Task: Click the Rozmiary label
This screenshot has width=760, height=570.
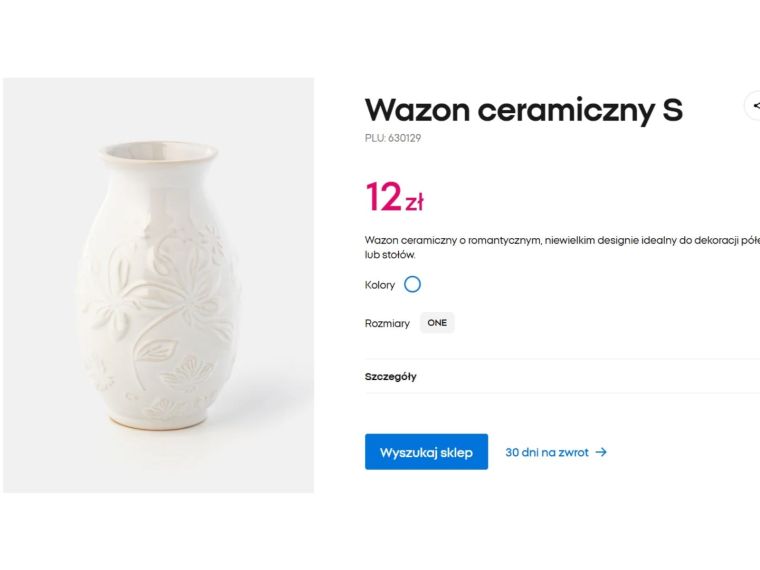Action: coord(387,324)
